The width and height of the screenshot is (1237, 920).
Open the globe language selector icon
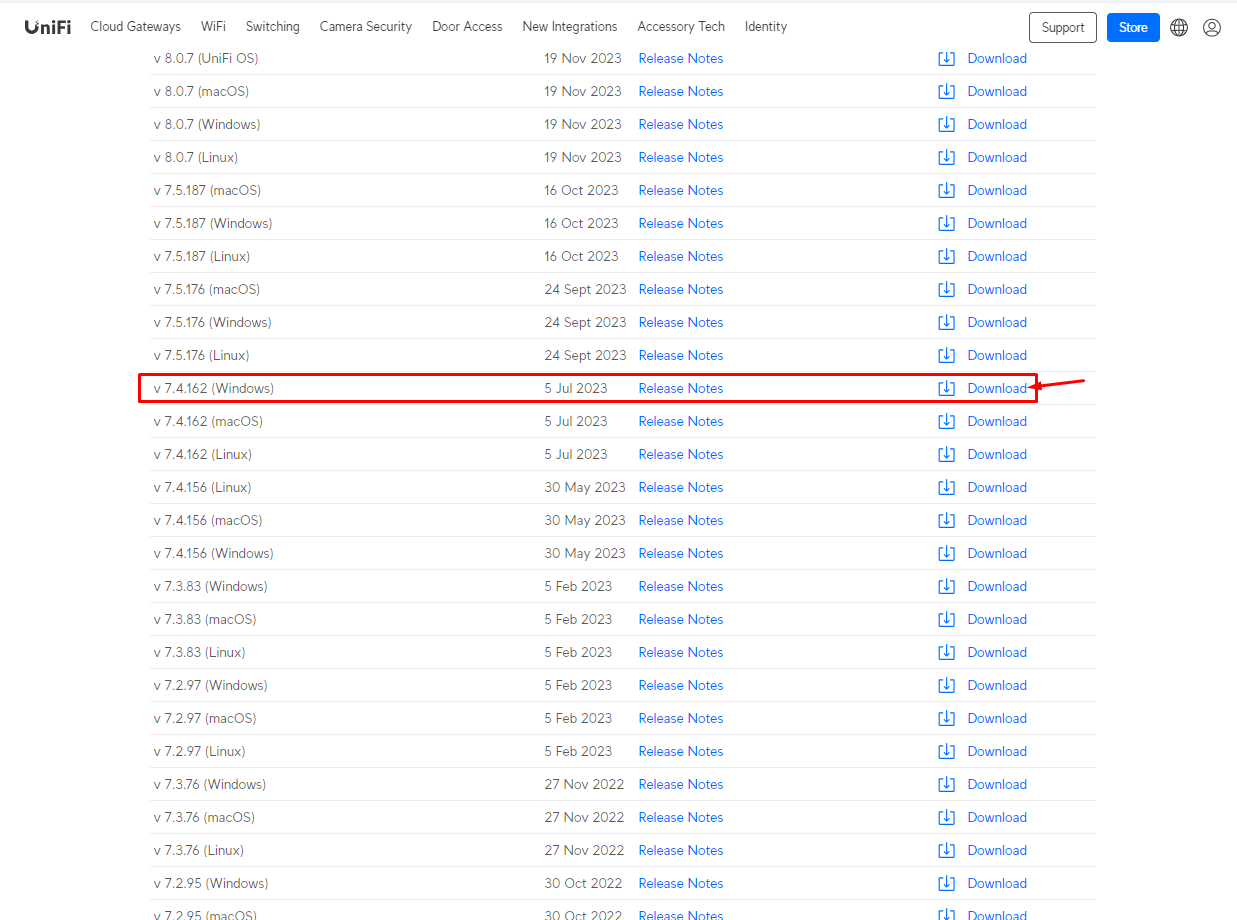pos(1179,28)
